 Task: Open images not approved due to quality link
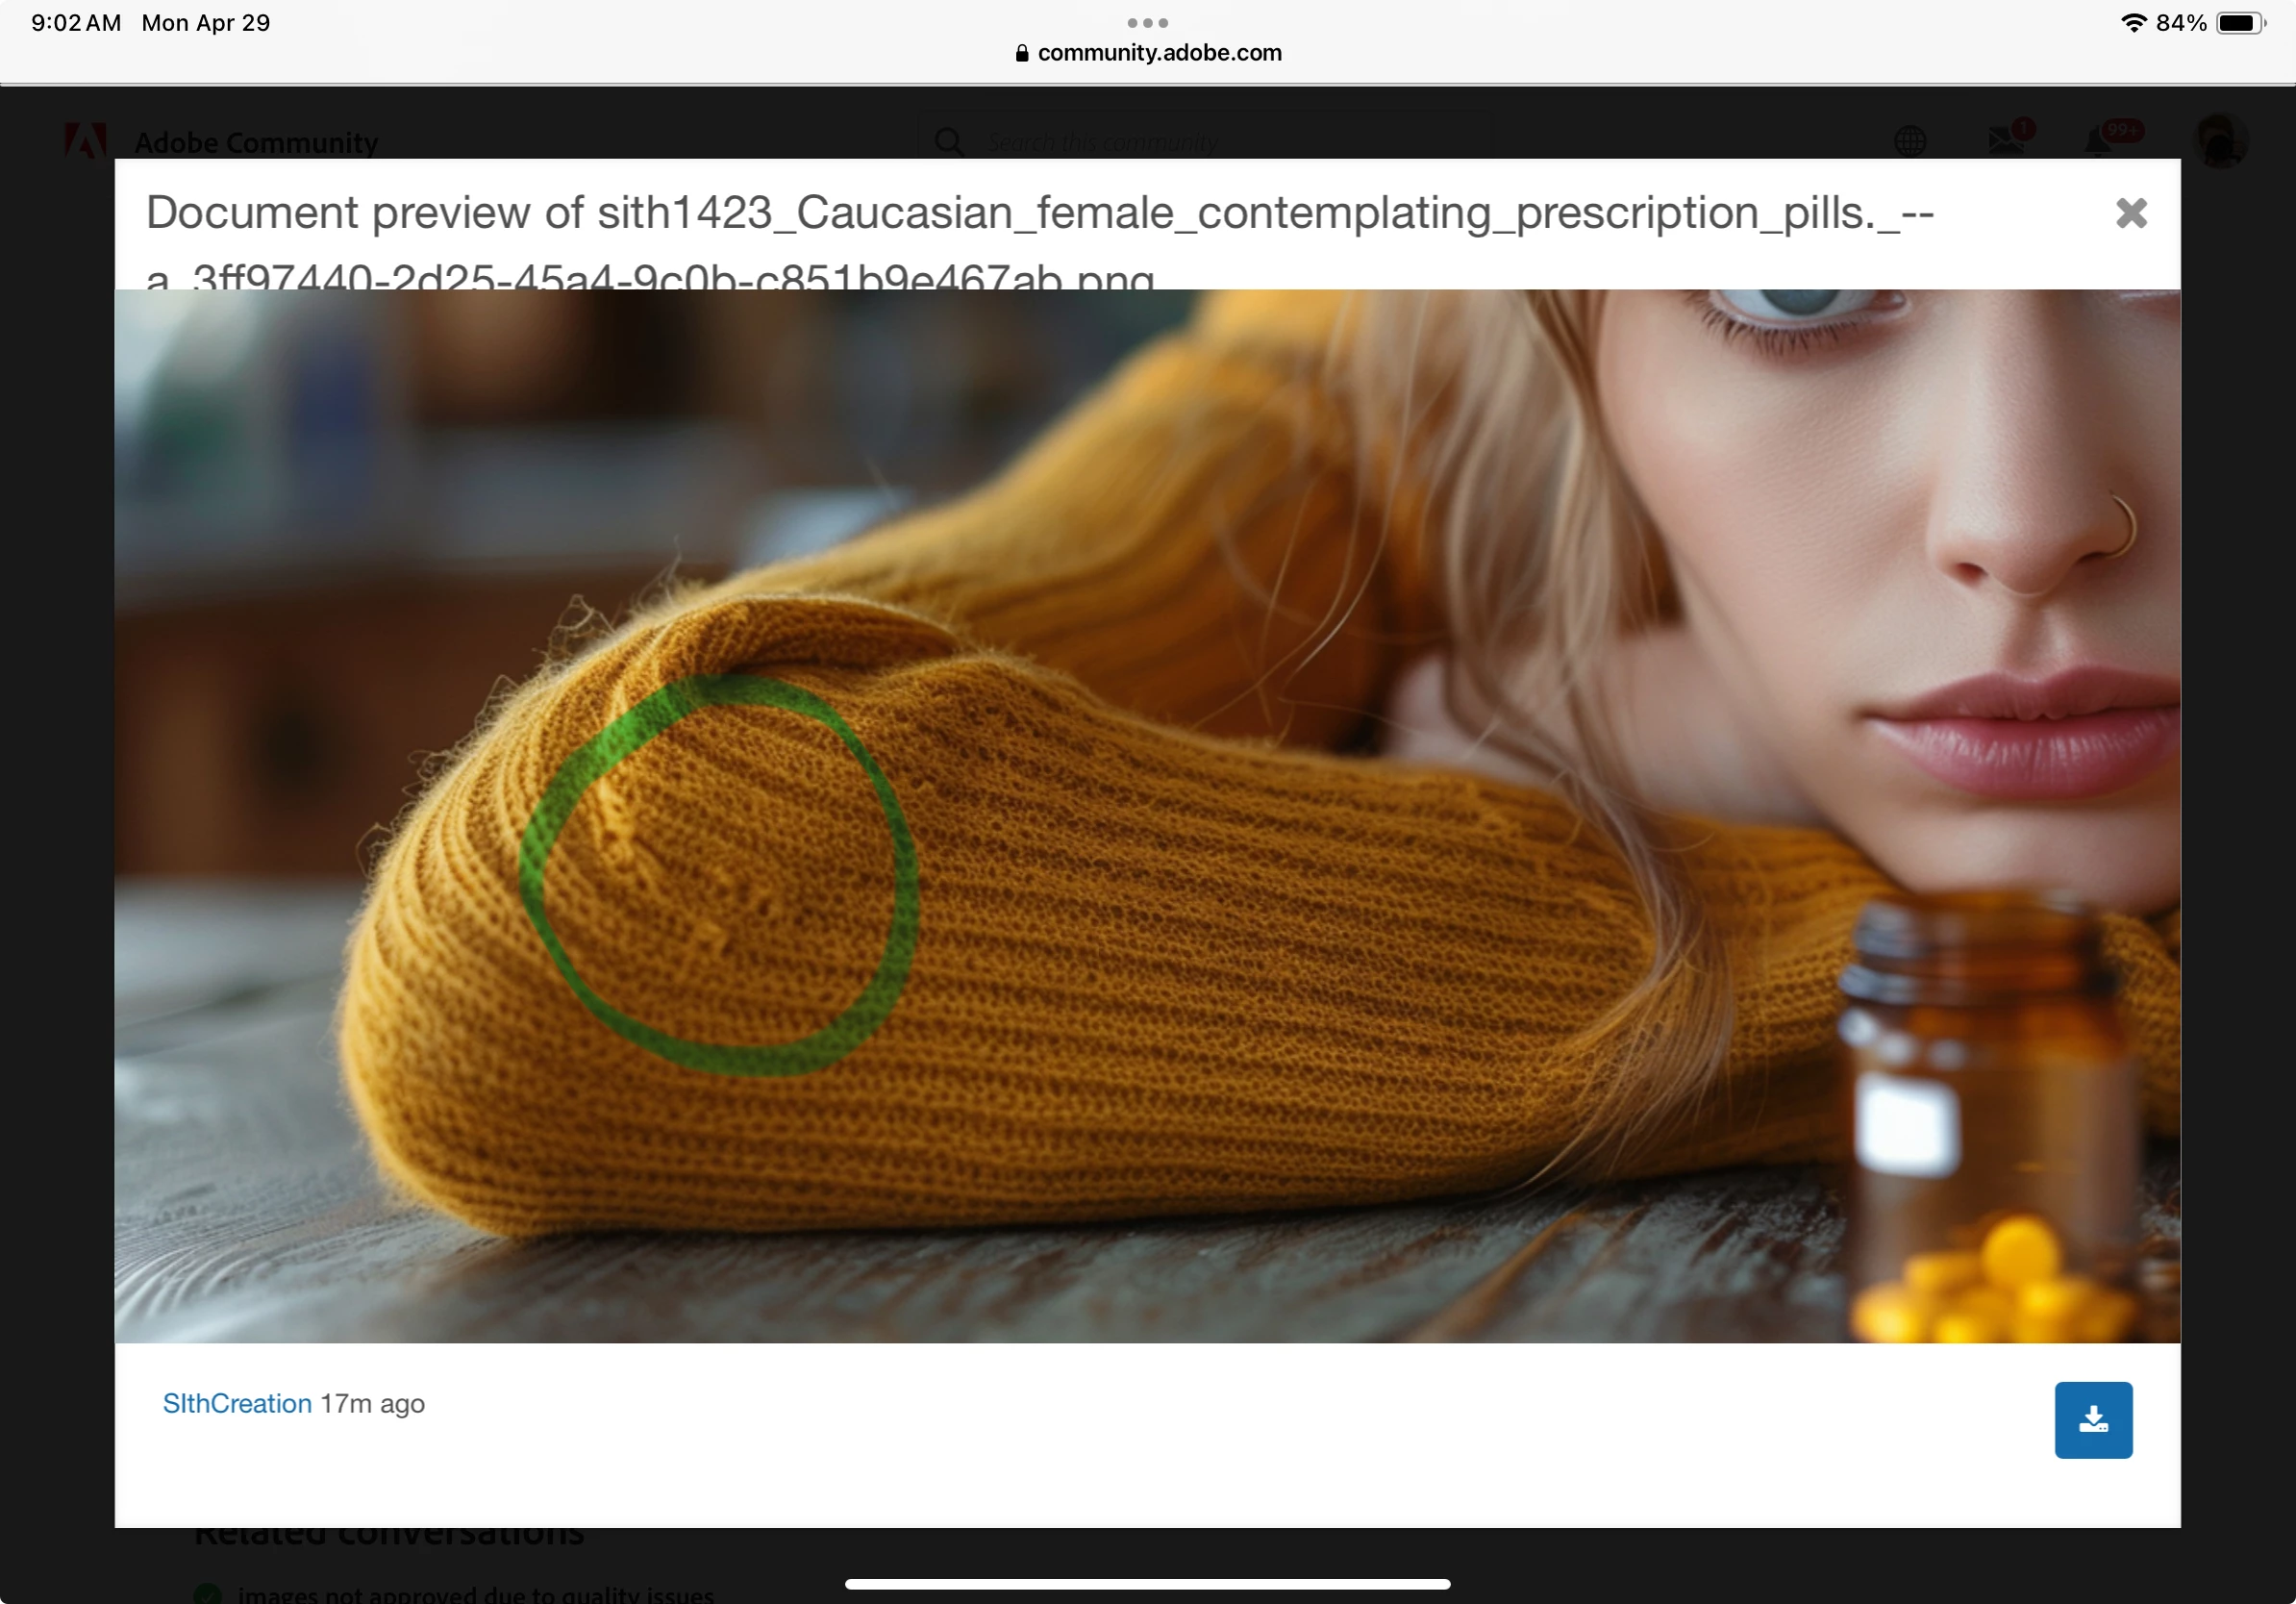tap(475, 1594)
